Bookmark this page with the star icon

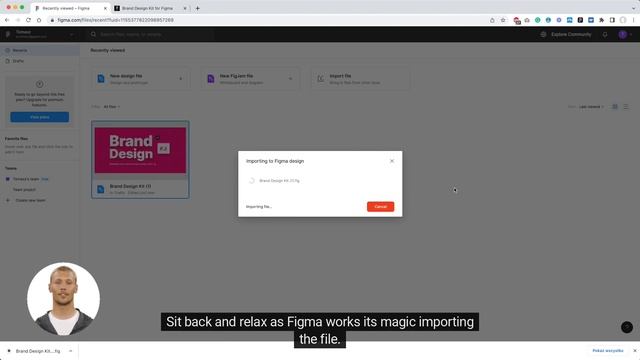[x=503, y=20]
